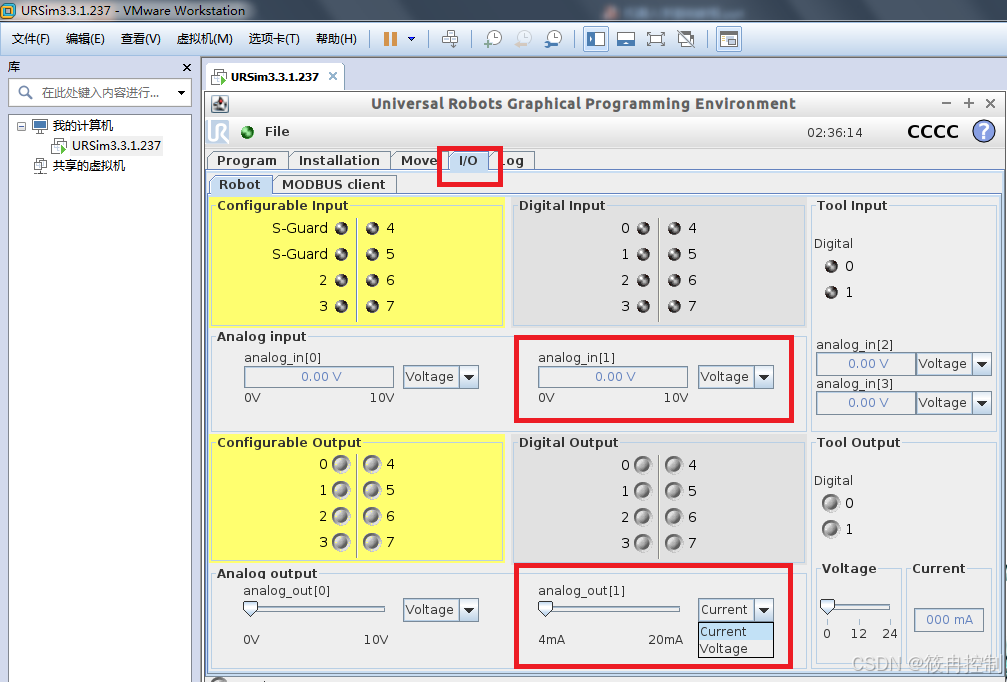Click the analog_out[1] slider handle
The width and height of the screenshot is (1007, 682).
point(545,608)
